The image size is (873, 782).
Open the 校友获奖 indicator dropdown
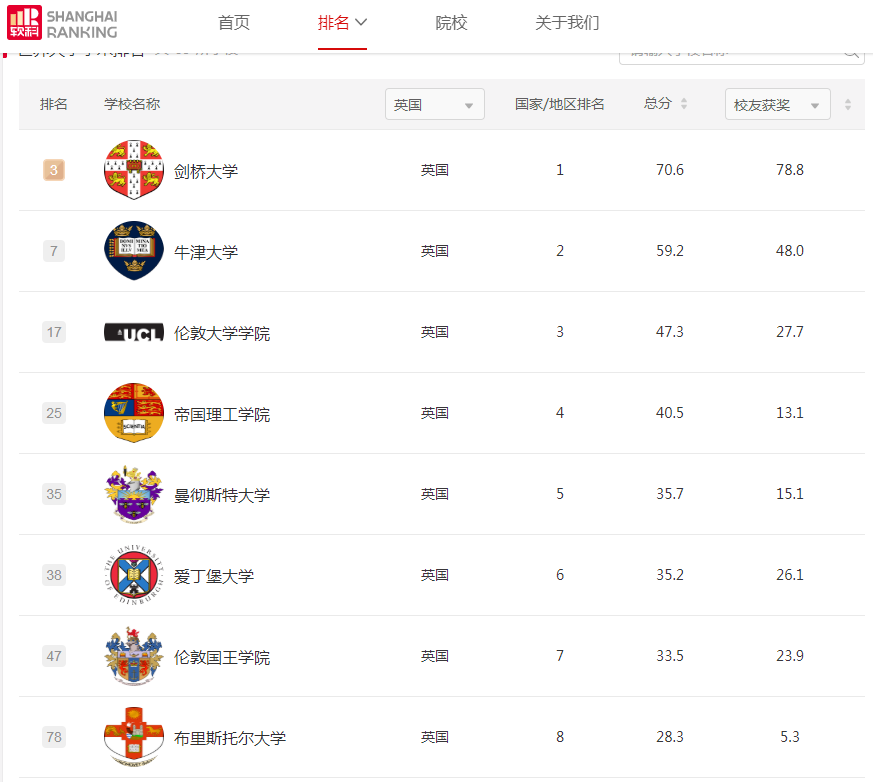(x=778, y=104)
